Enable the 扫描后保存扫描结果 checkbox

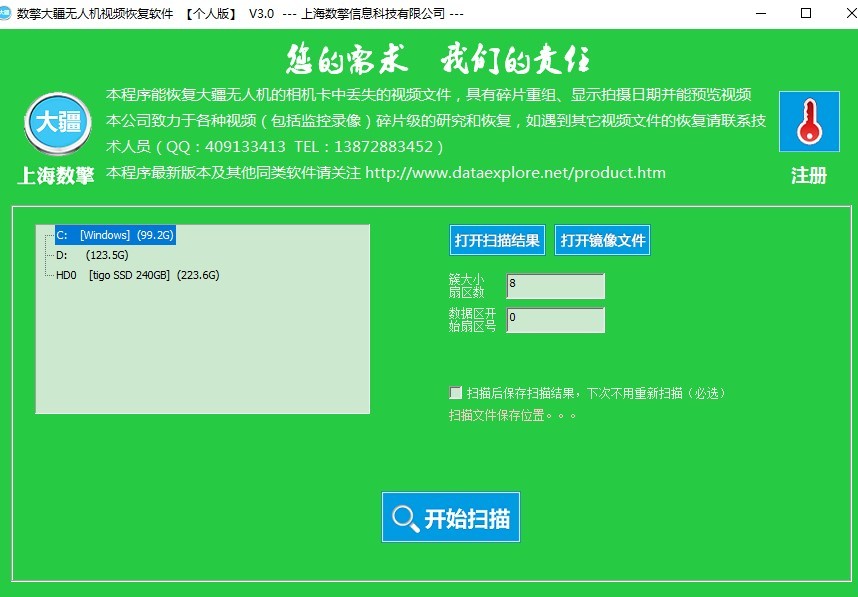pos(455,392)
